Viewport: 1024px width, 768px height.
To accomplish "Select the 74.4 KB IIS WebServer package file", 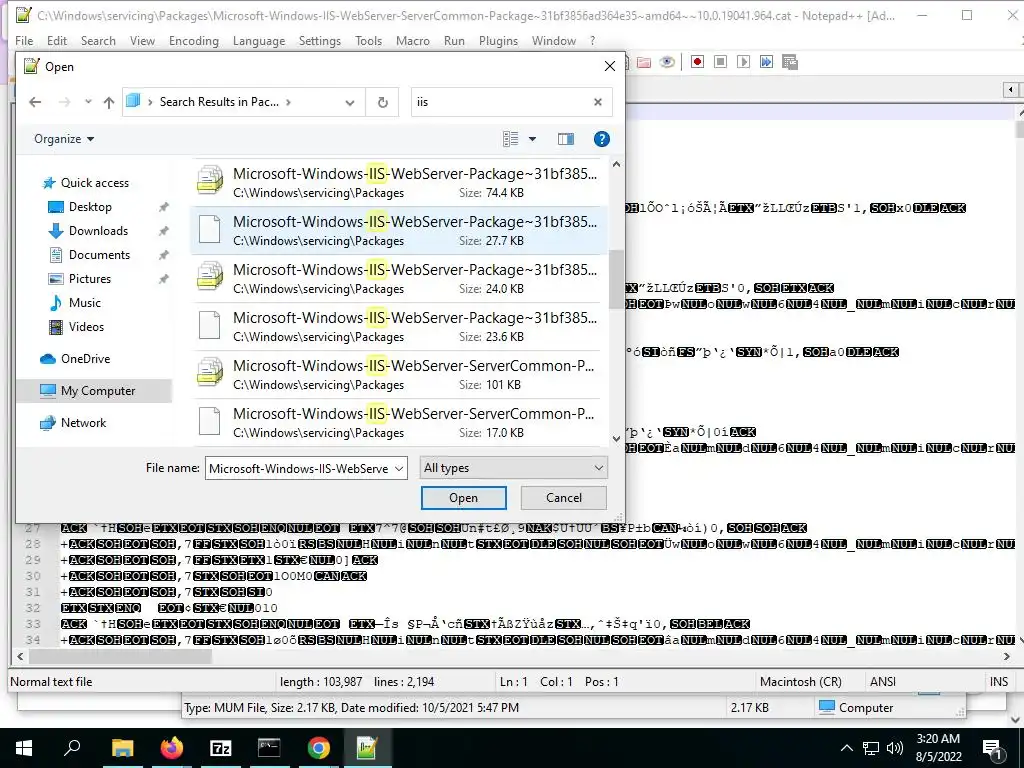I will click(x=397, y=182).
